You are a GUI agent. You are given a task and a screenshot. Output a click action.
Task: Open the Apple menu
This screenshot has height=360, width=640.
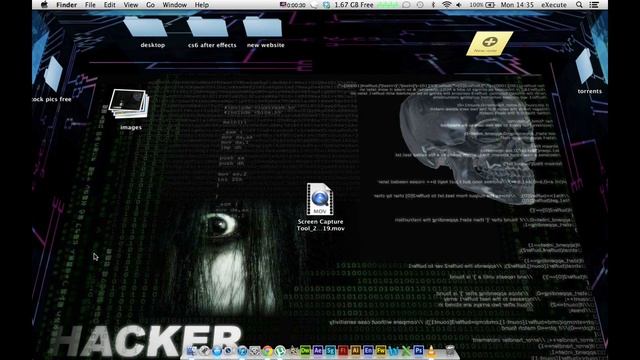[44, 5]
